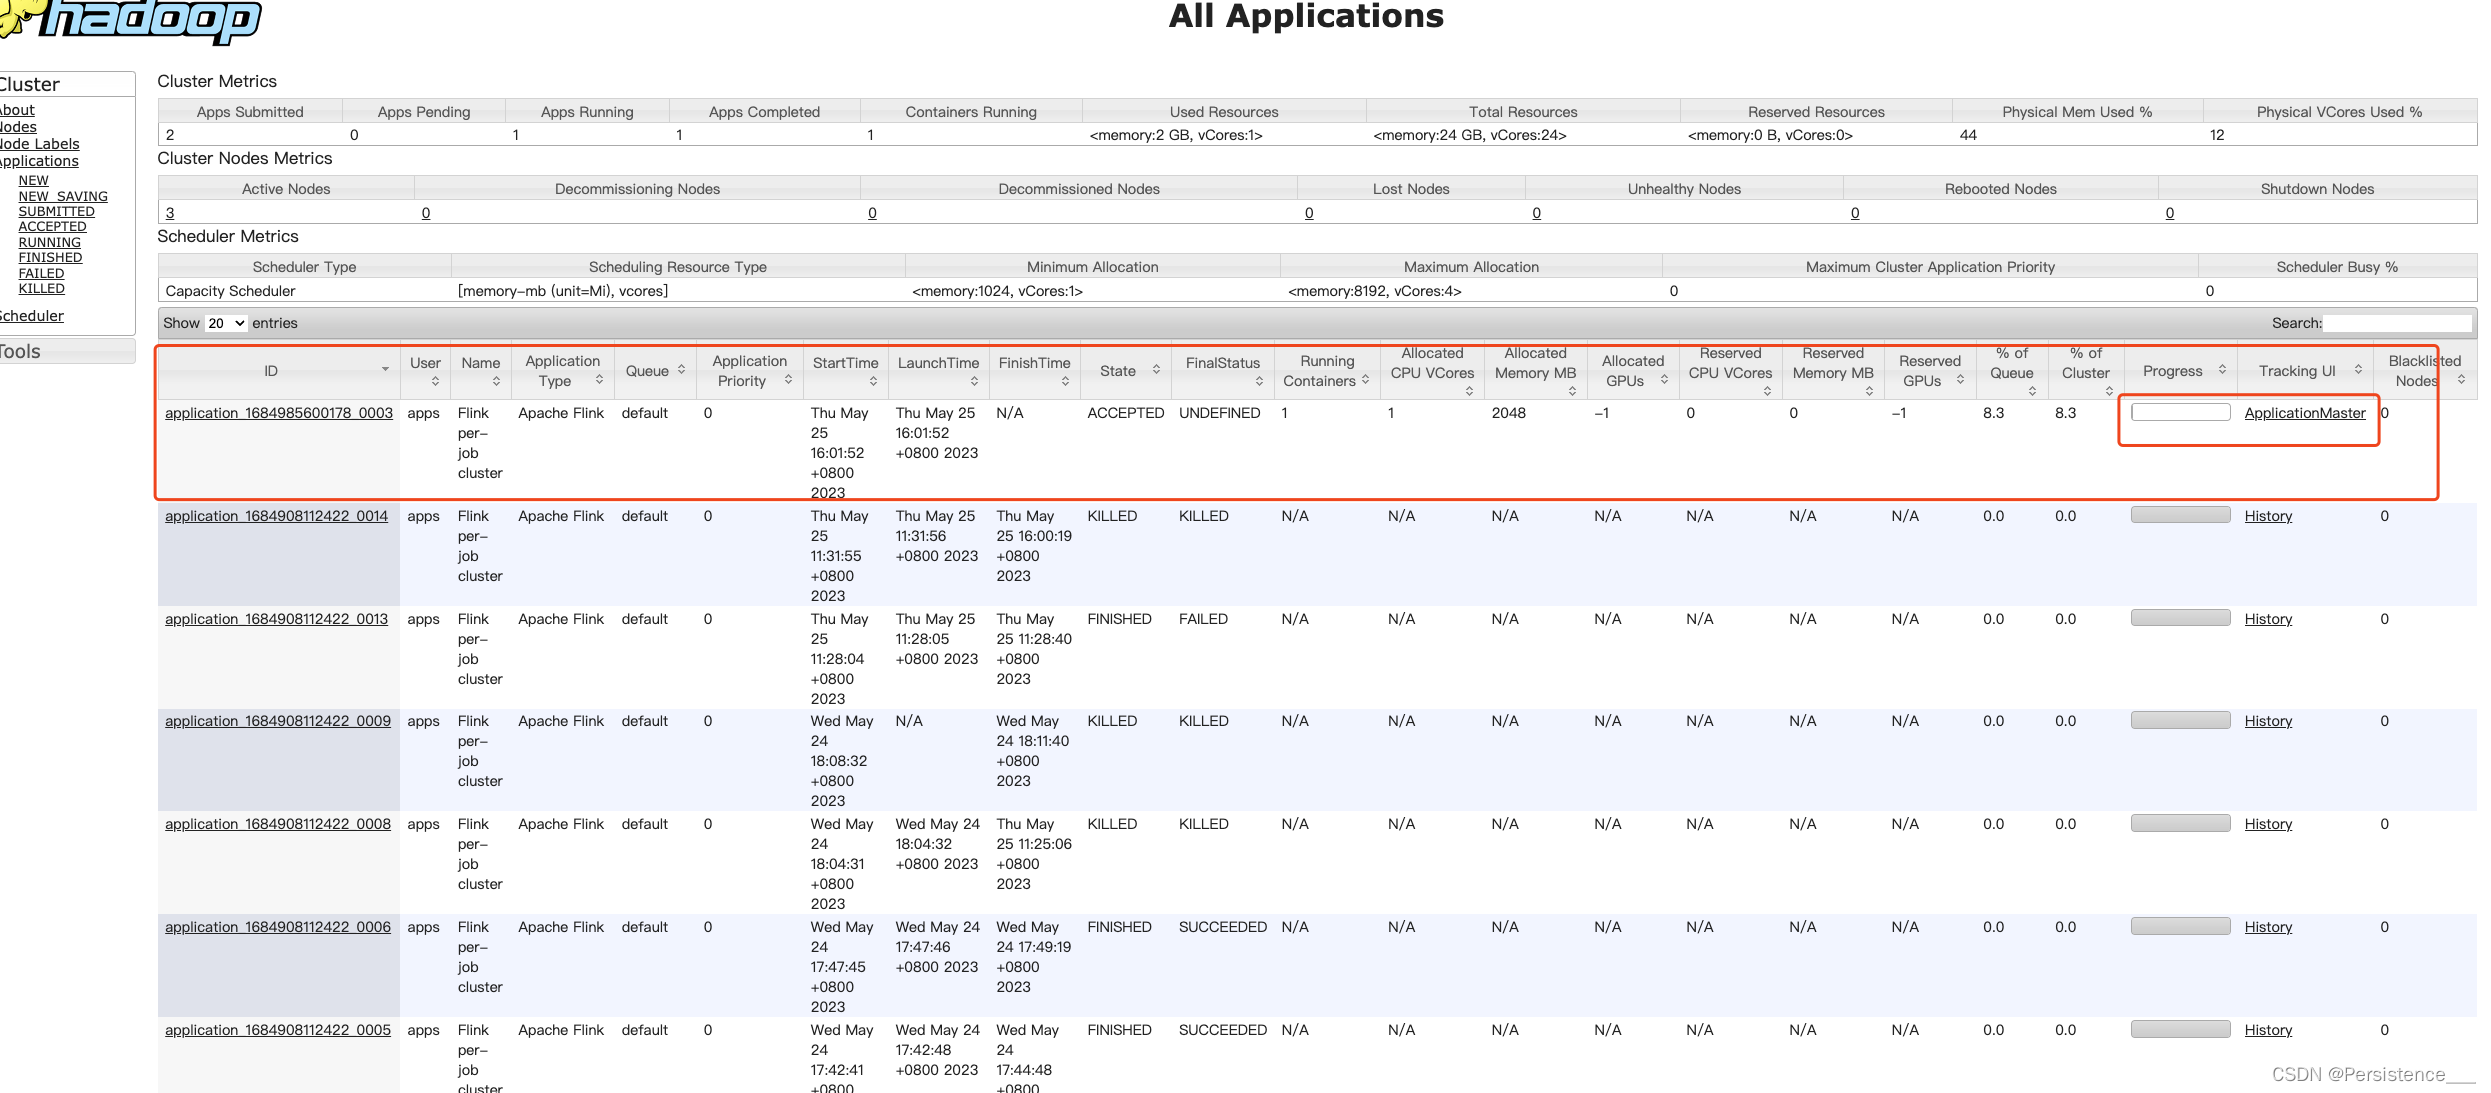
Task: Sort by FinishTime column arrows
Action: coord(1065,381)
